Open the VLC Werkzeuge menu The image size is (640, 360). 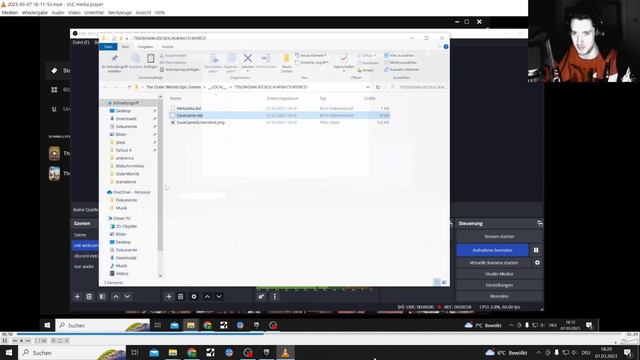[x=120, y=13]
